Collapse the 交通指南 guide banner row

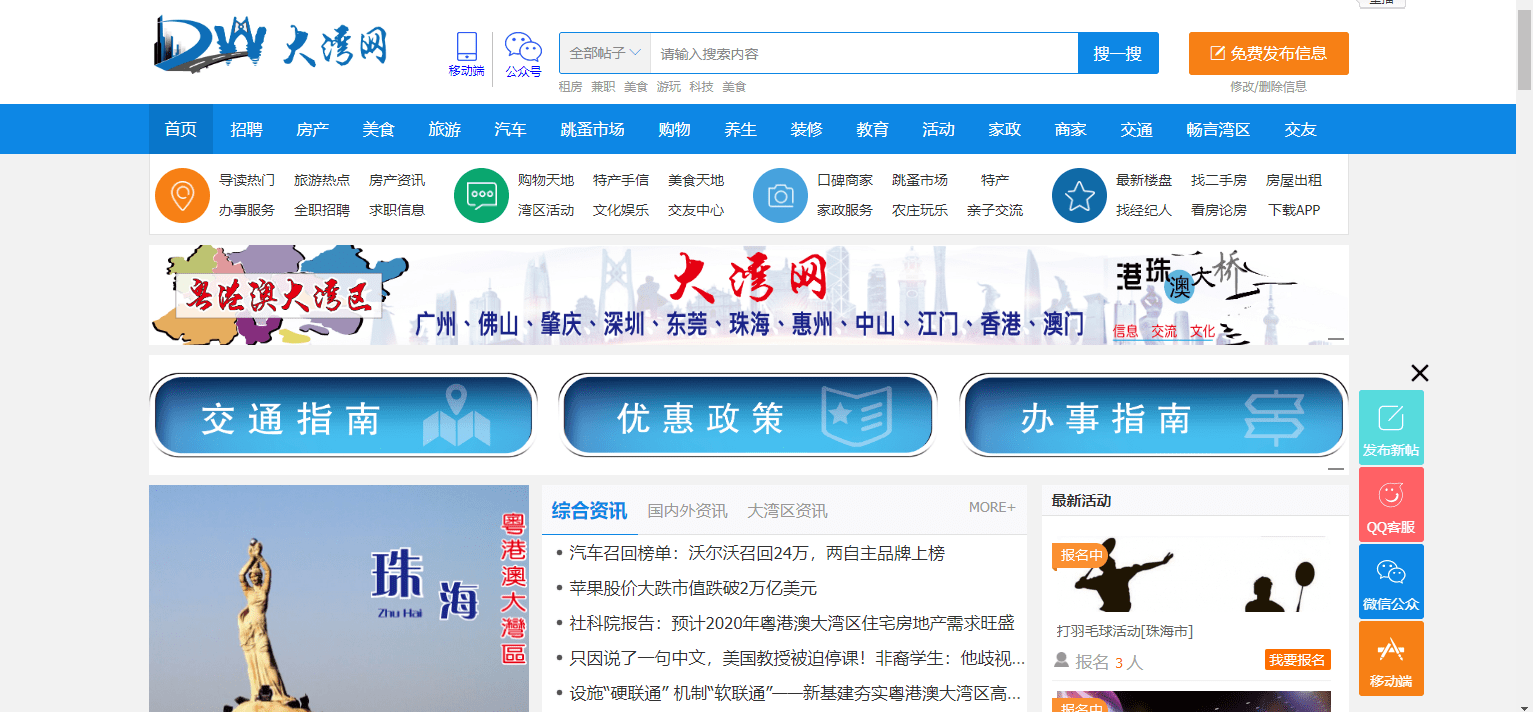[1335, 468]
